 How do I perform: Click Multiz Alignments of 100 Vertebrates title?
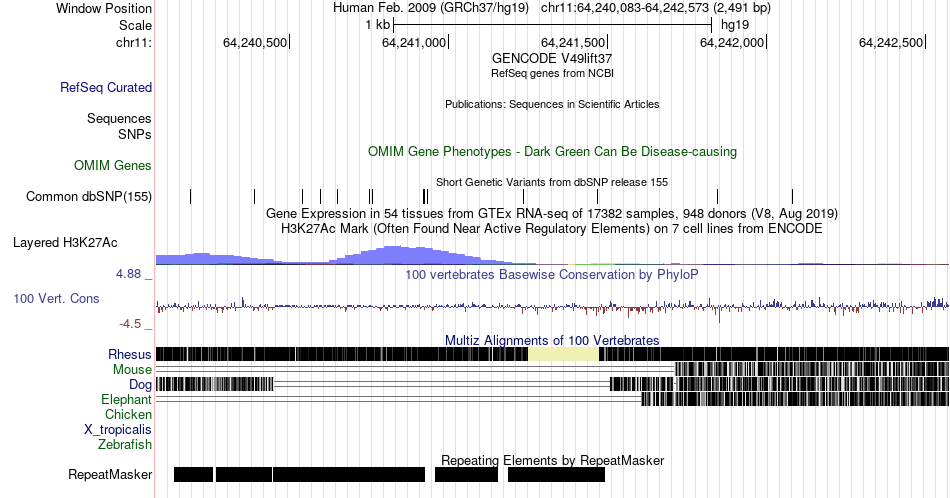552,340
